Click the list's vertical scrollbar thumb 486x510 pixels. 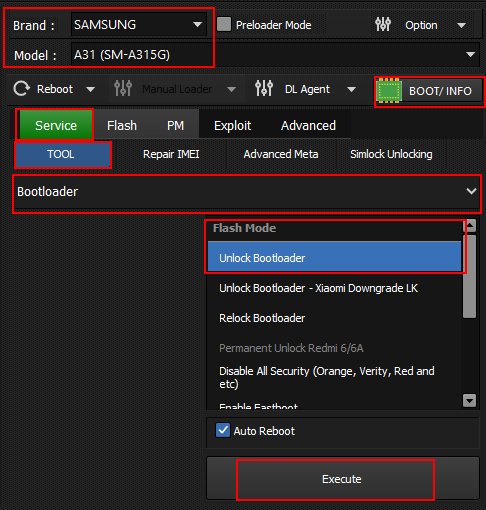470,276
